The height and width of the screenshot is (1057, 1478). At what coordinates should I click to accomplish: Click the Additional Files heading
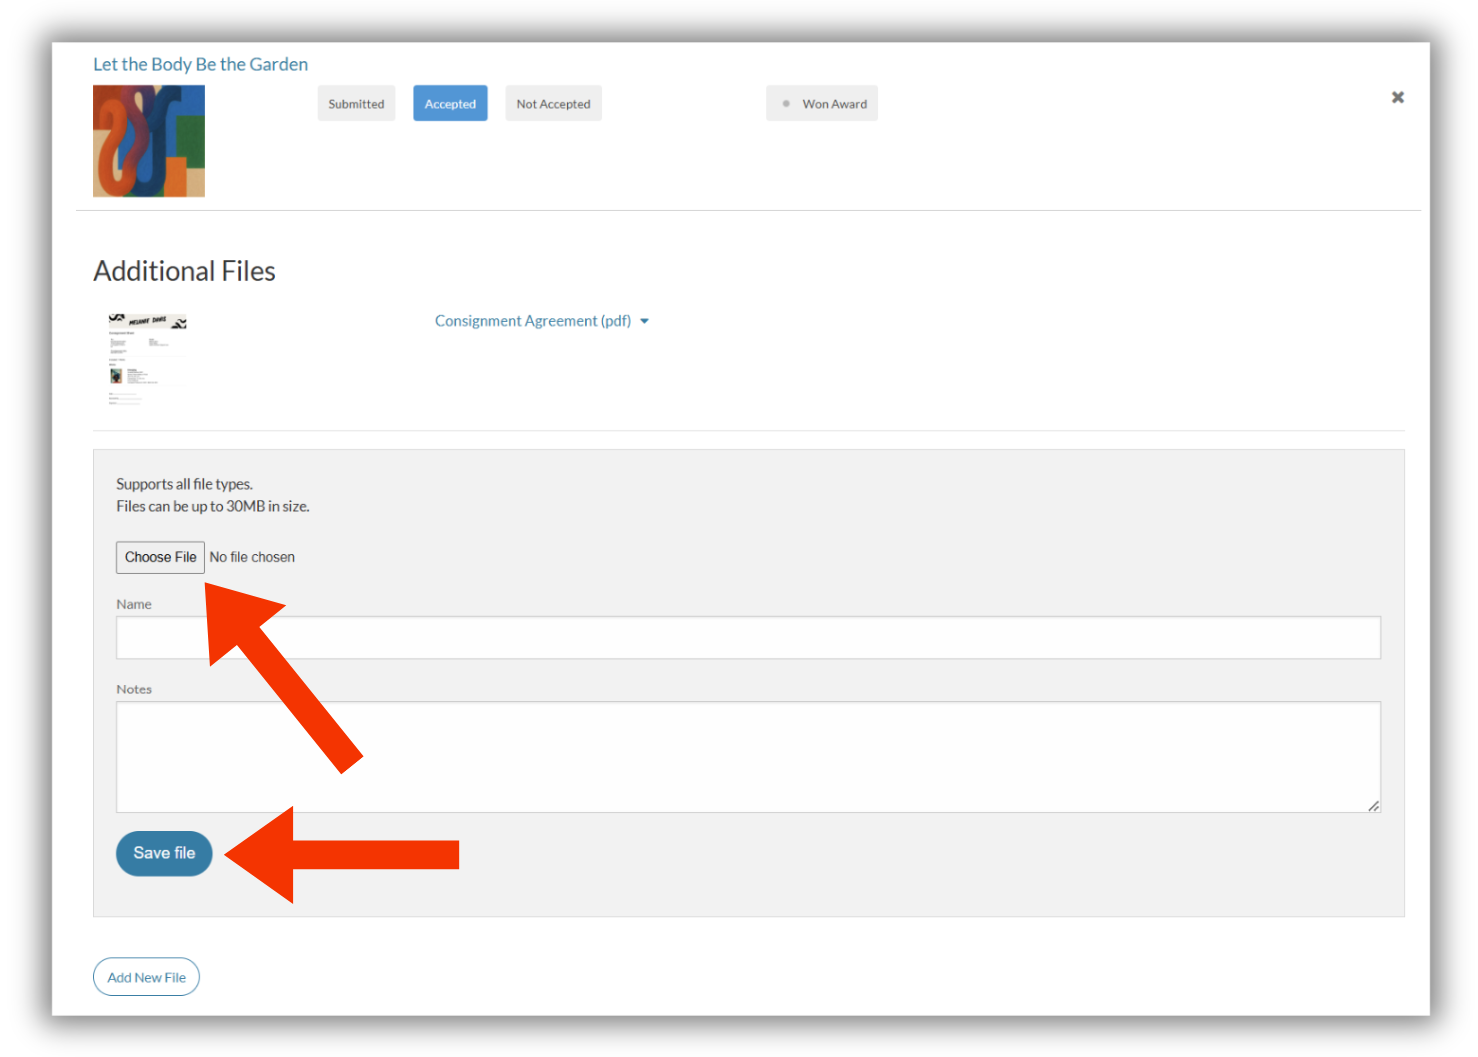pos(184,271)
